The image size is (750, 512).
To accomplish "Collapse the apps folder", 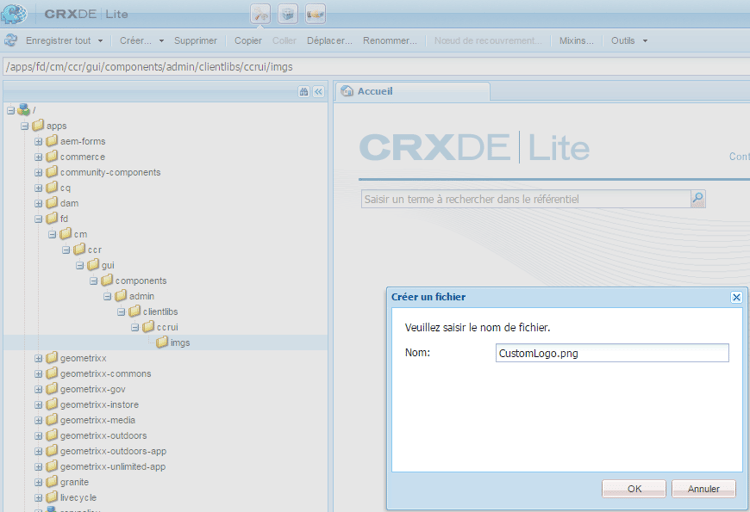I will (x=24, y=126).
